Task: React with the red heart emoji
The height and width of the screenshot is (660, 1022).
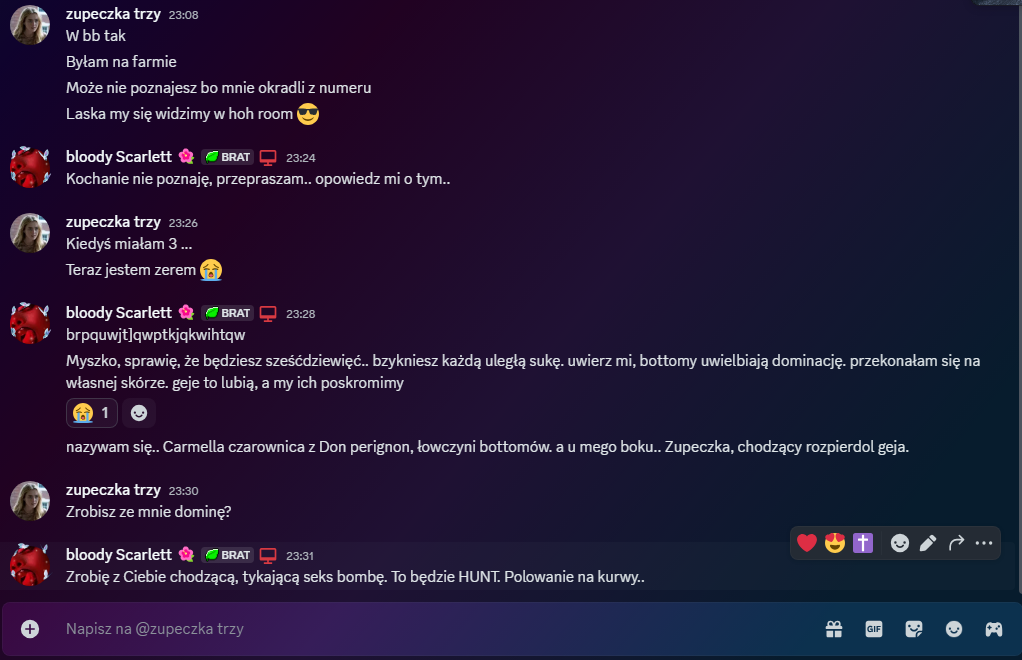Action: [x=806, y=543]
